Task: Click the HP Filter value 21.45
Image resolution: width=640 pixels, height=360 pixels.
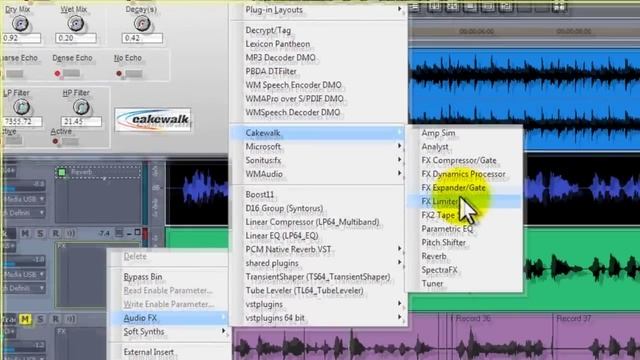Action: (81, 122)
